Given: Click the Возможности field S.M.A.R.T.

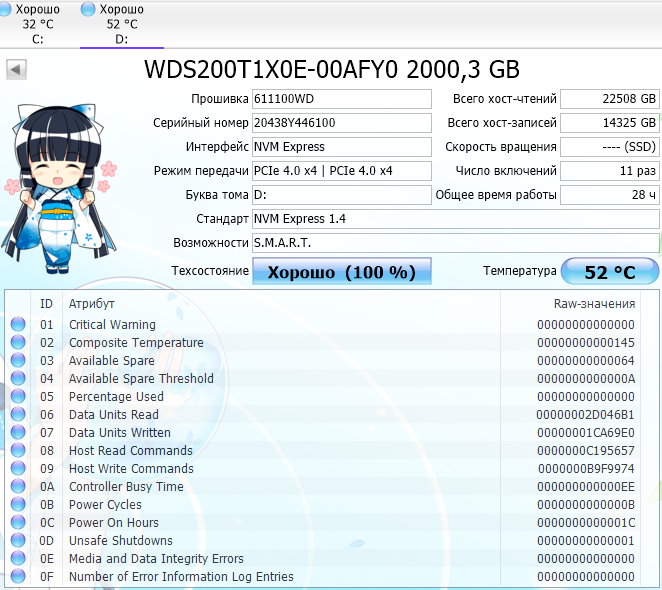Looking at the screenshot, I should tap(456, 243).
